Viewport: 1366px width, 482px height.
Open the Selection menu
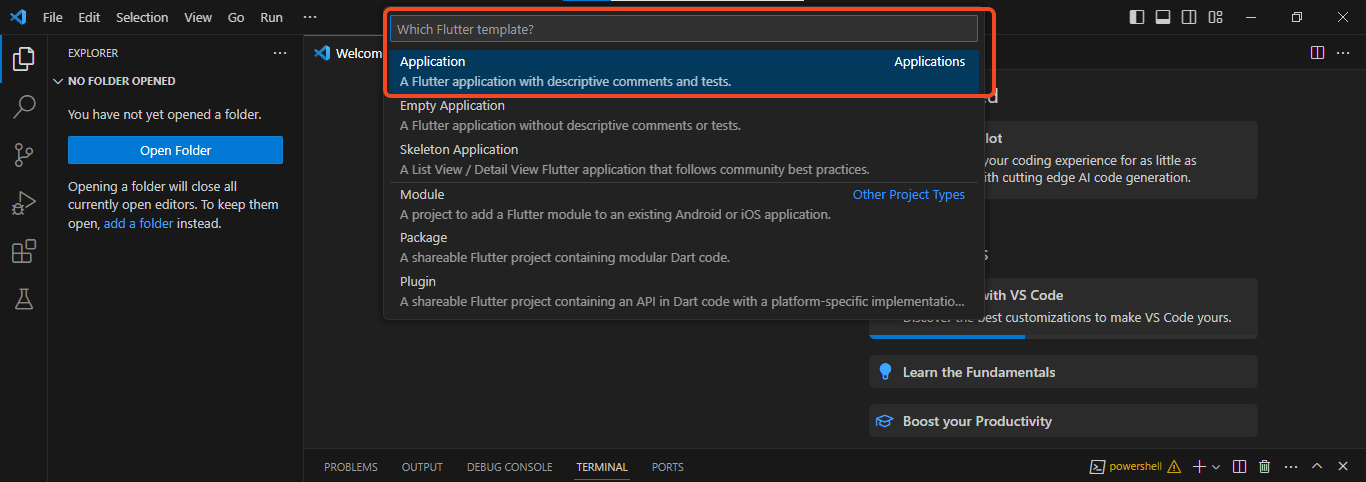pyautogui.click(x=142, y=17)
